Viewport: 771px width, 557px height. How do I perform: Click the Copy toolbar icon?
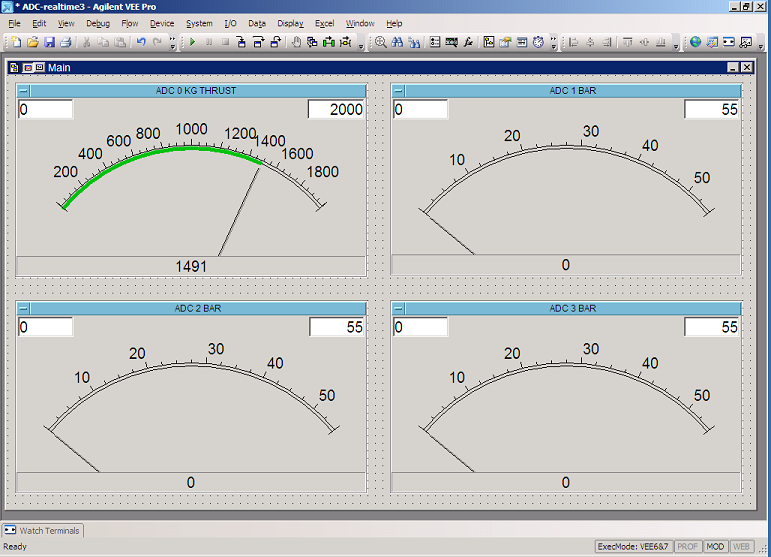(103, 42)
